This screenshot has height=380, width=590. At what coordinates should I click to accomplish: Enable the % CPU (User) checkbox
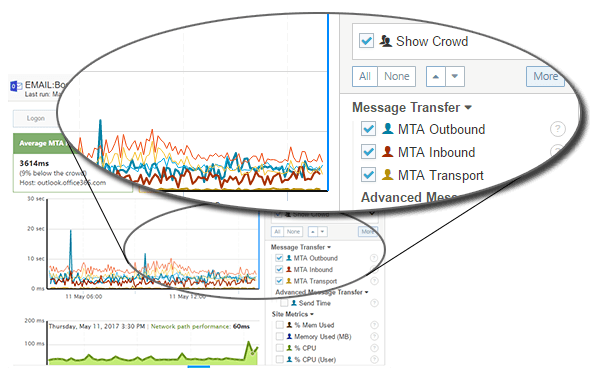tap(279, 360)
